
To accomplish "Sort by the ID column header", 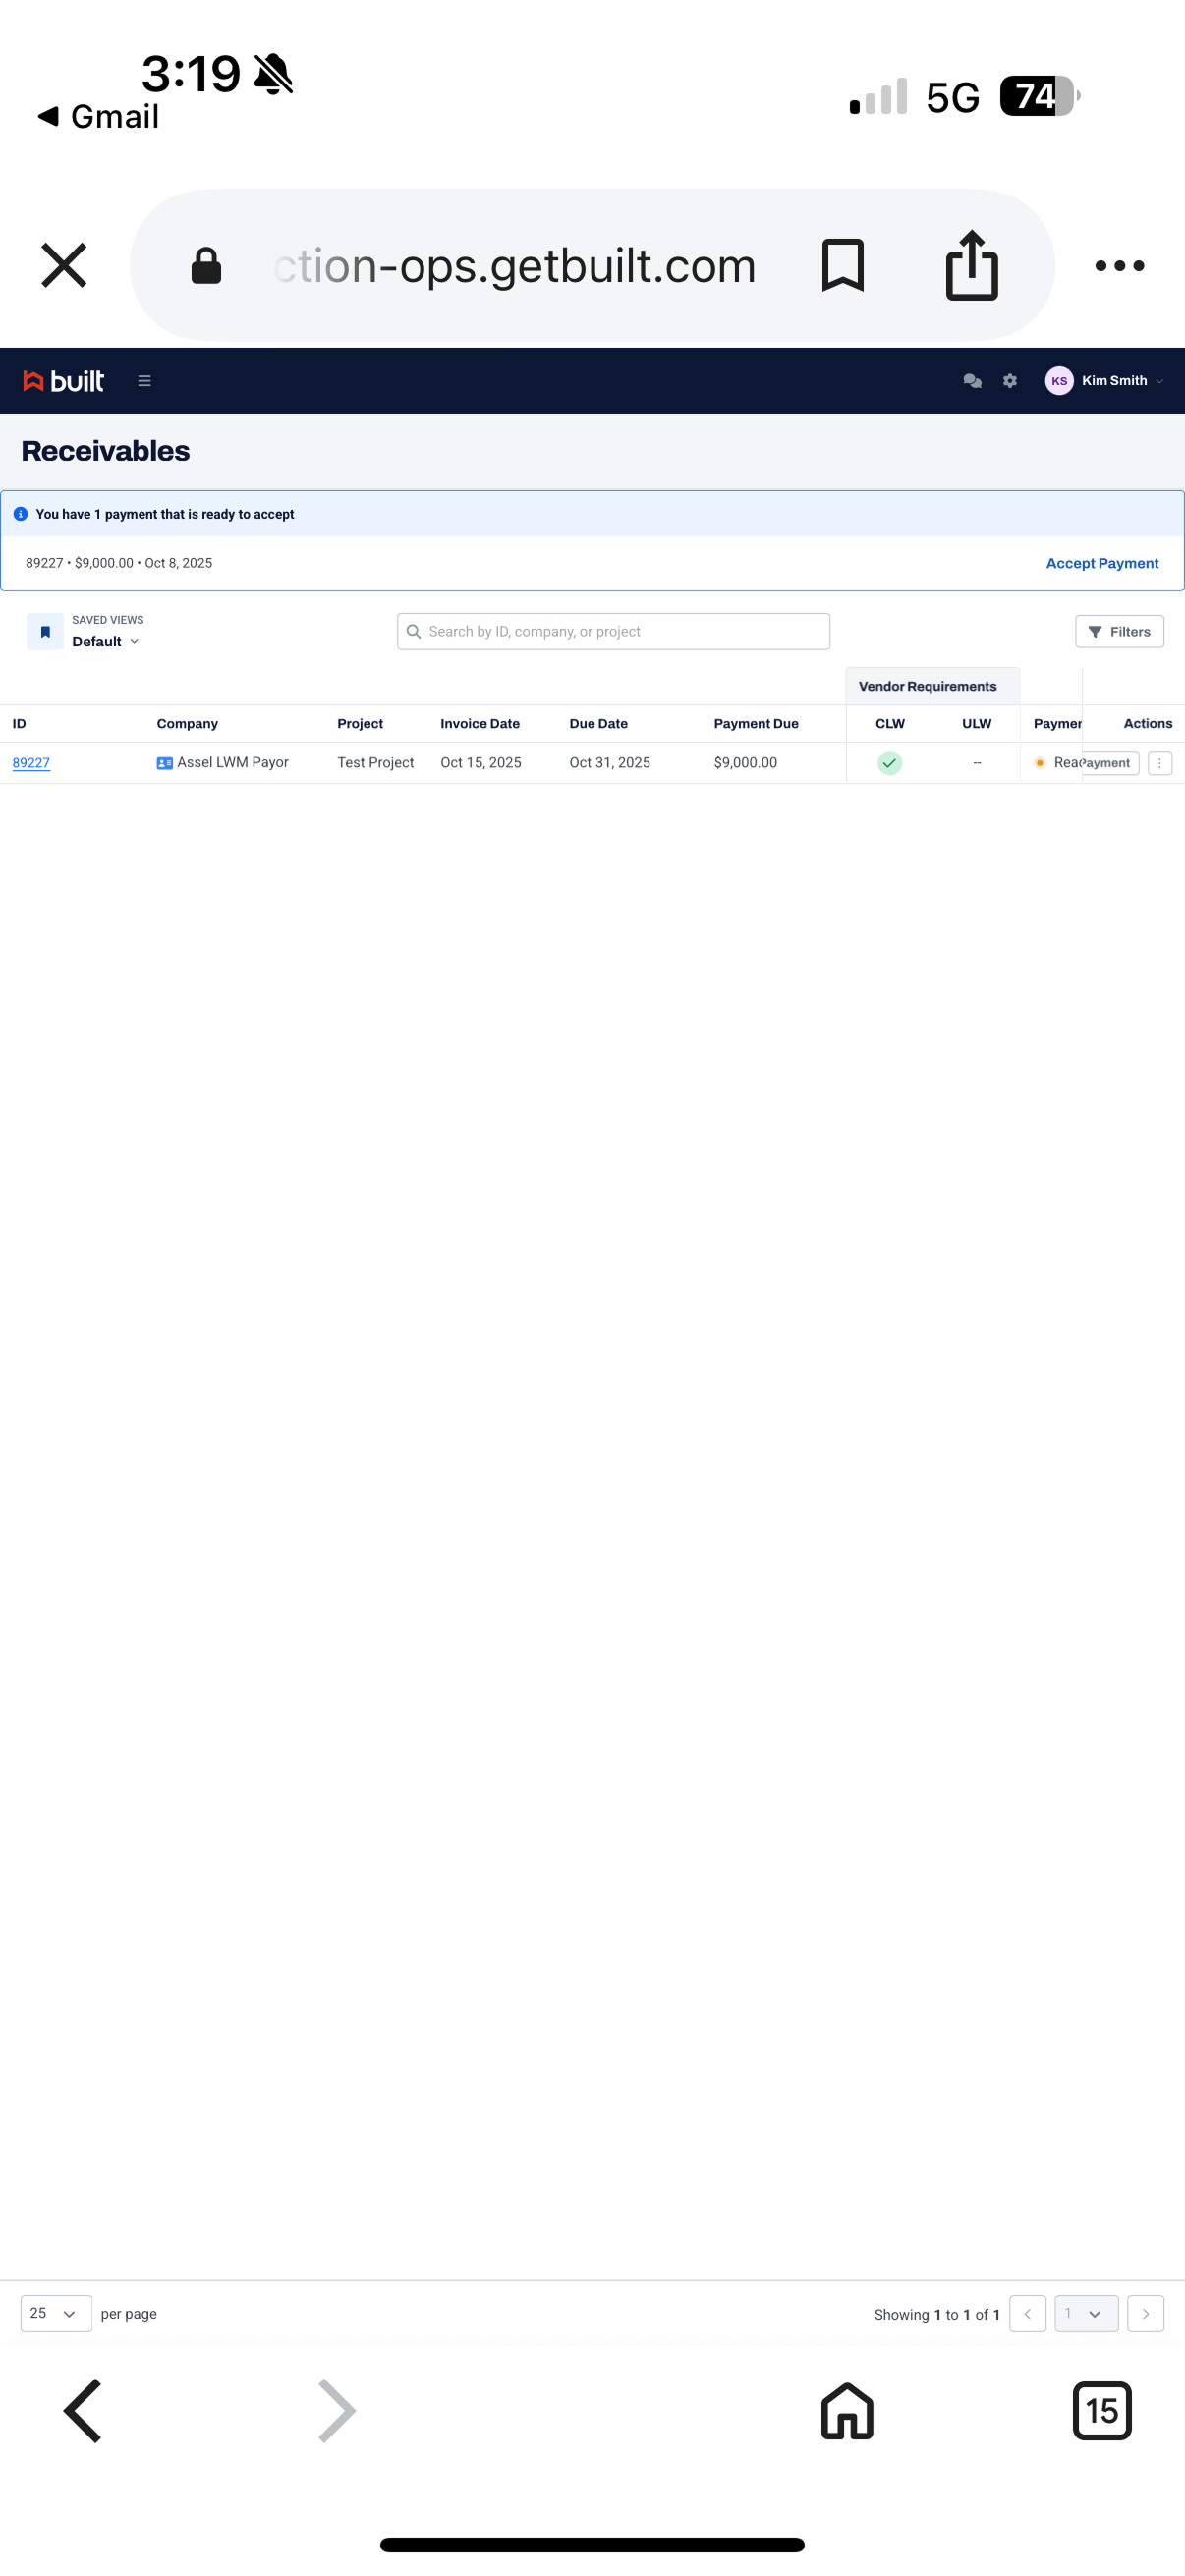I will tap(19, 724).
